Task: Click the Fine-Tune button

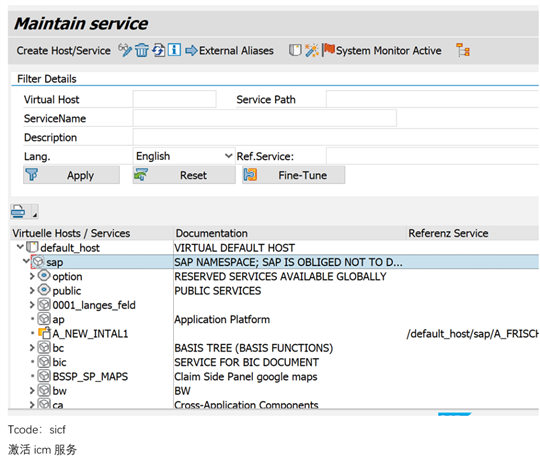Action: pos(293,175)
